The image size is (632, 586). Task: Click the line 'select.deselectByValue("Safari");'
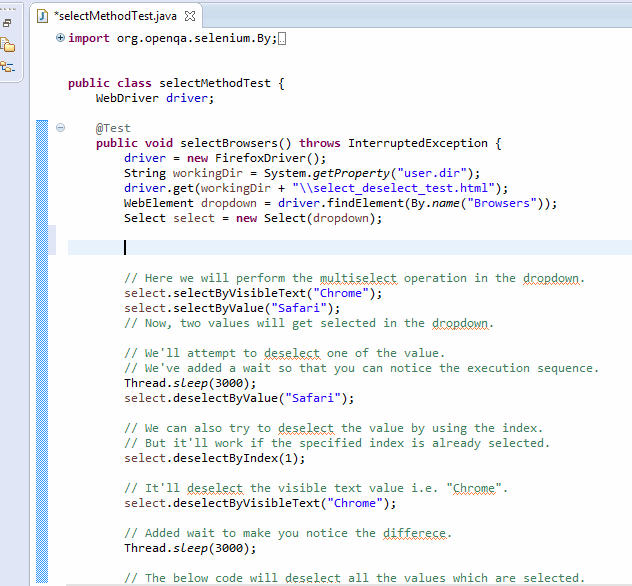click(x=239, y=398)
